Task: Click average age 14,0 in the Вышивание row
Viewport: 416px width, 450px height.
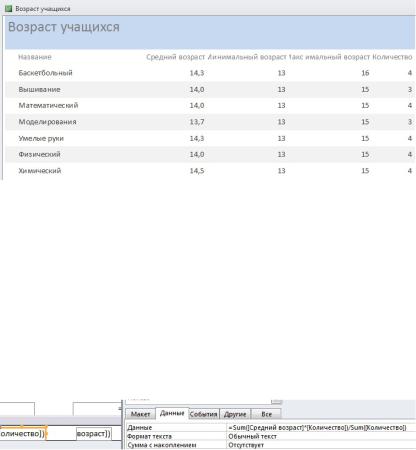Action: click(x=197, y=89)
